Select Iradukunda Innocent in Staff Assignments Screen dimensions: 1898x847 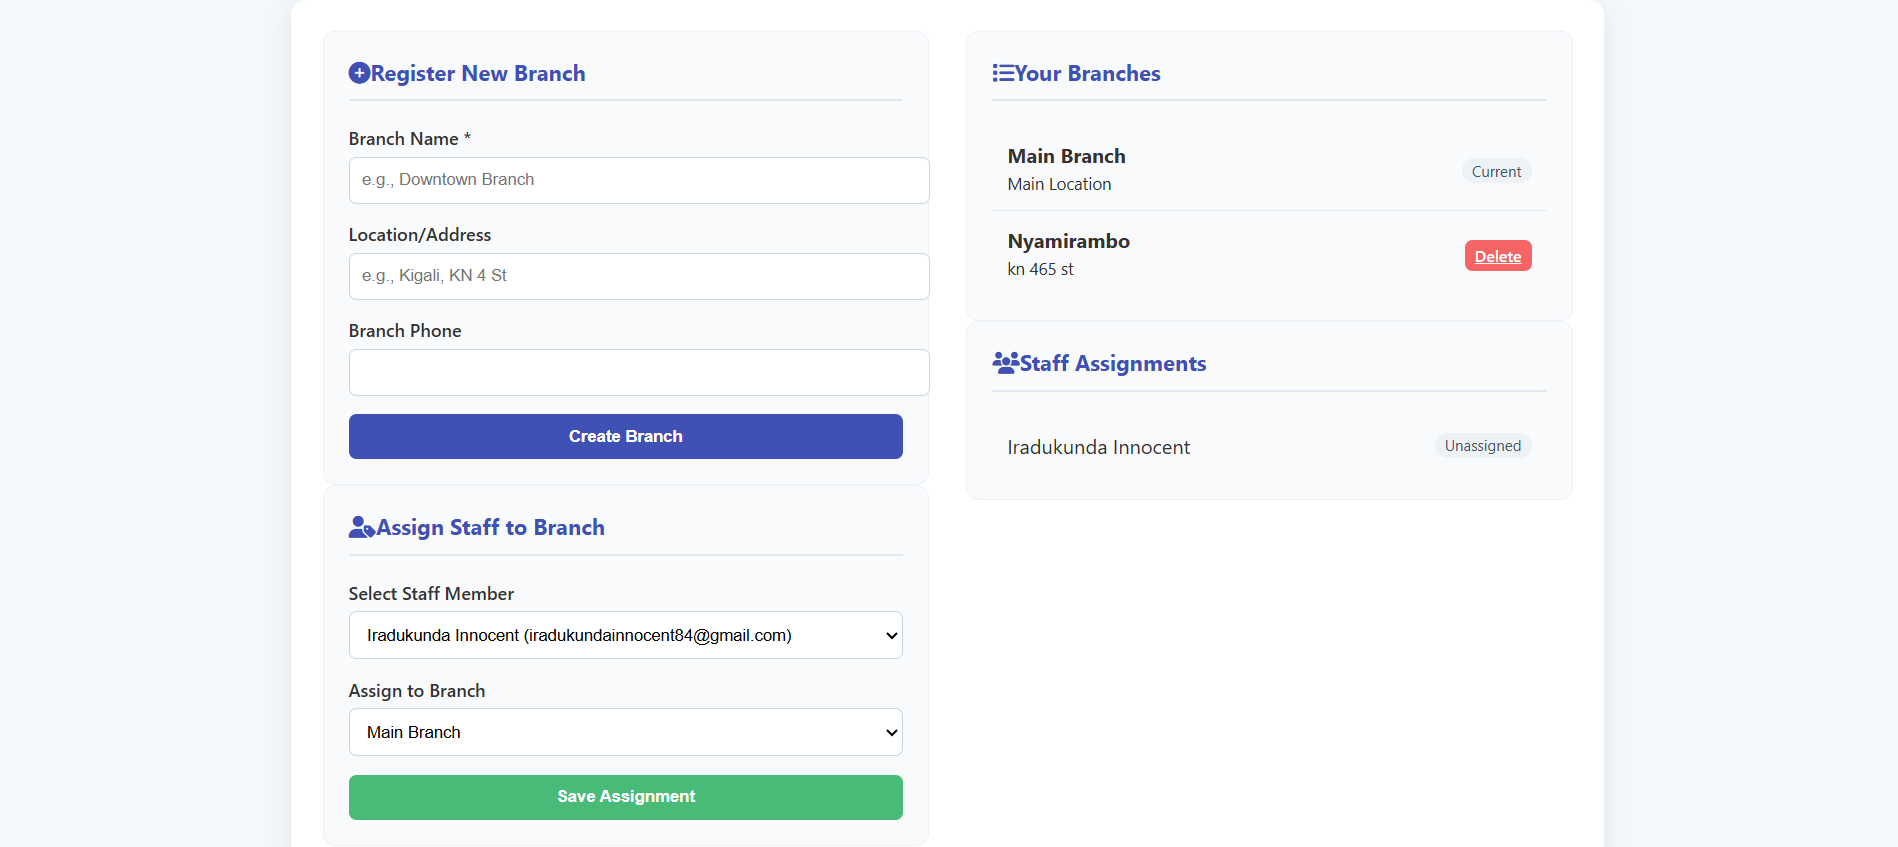(1098, 447)
